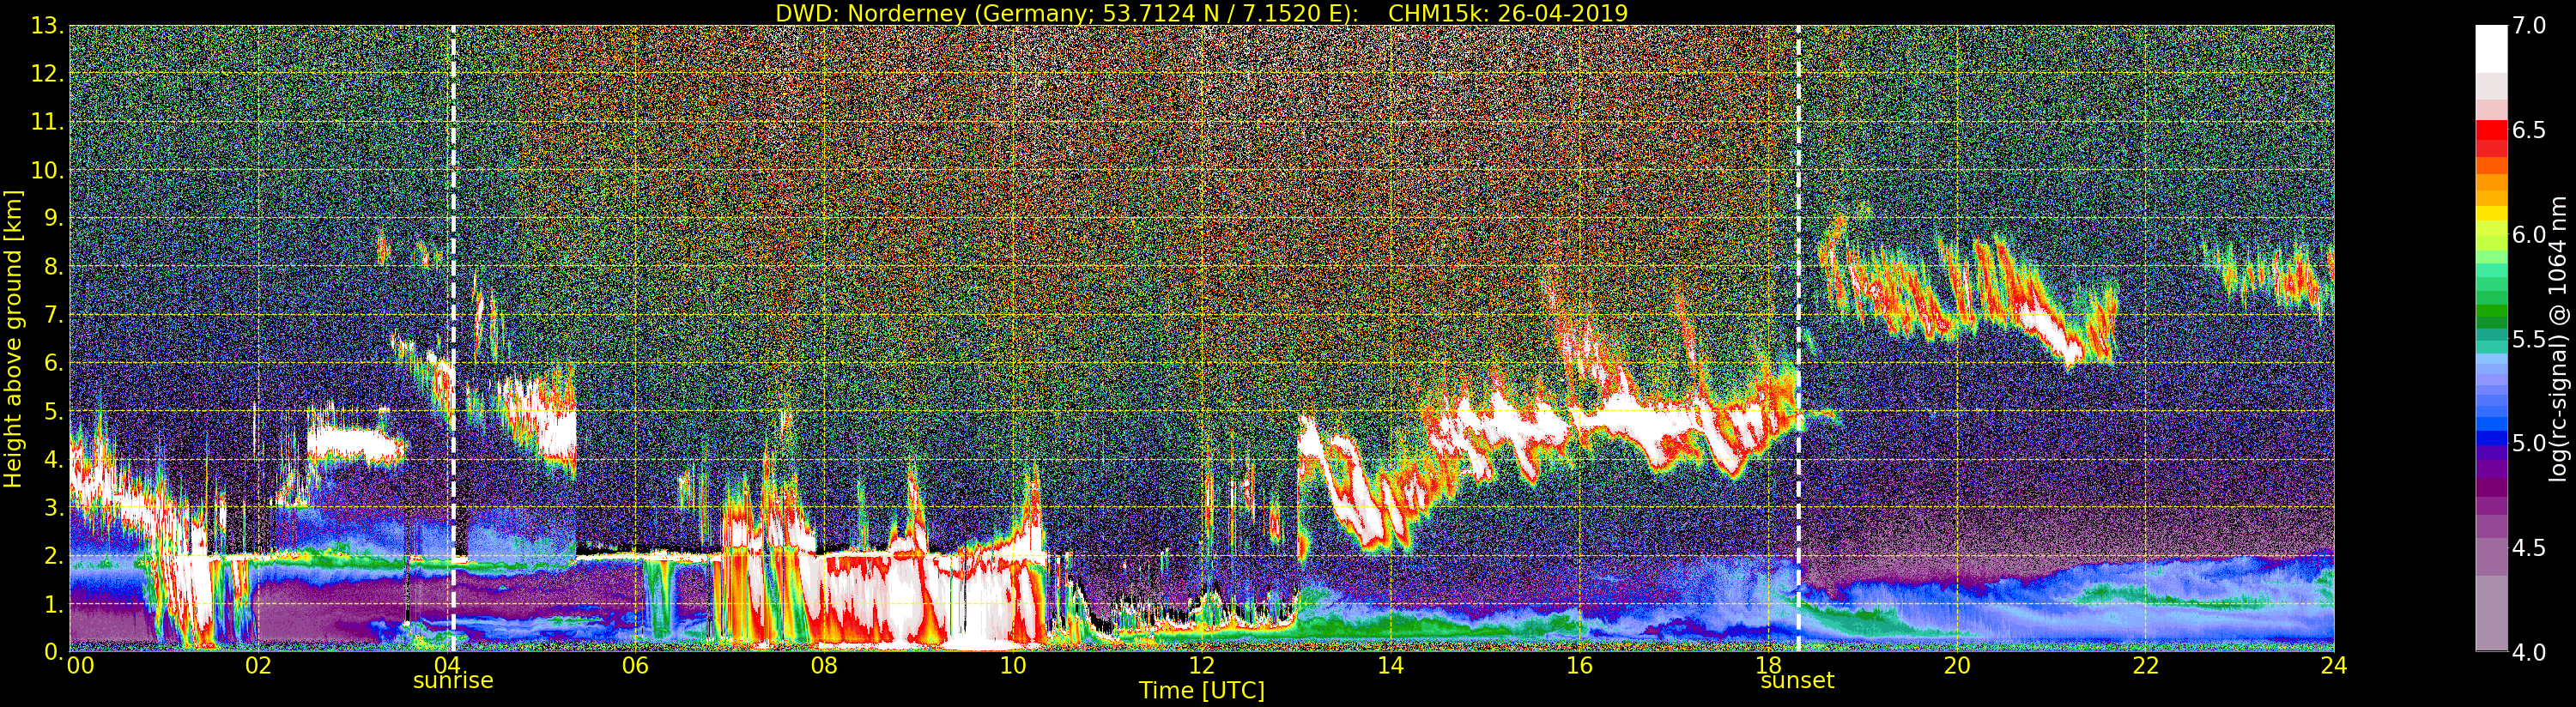
Task: Click the '08' time axis tick
Action: click(x=824, y=666)
